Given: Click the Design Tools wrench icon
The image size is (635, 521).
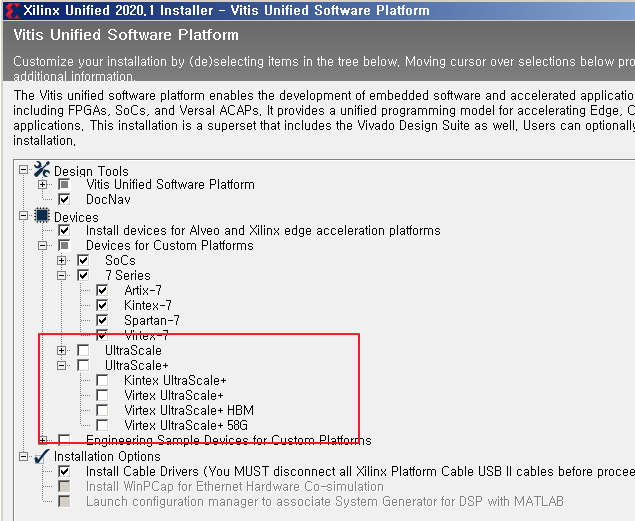Looking at the screenshot, I should tap(42, 170).
